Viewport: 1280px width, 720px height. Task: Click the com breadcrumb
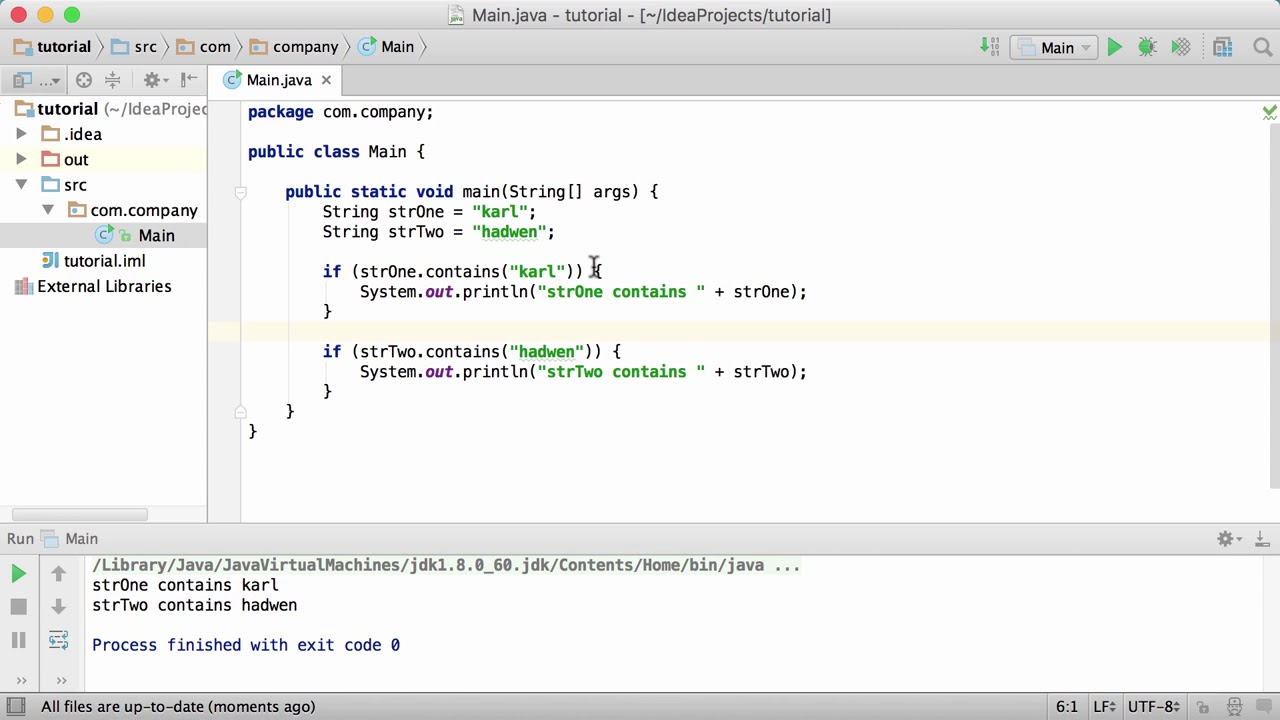point(203,47)
